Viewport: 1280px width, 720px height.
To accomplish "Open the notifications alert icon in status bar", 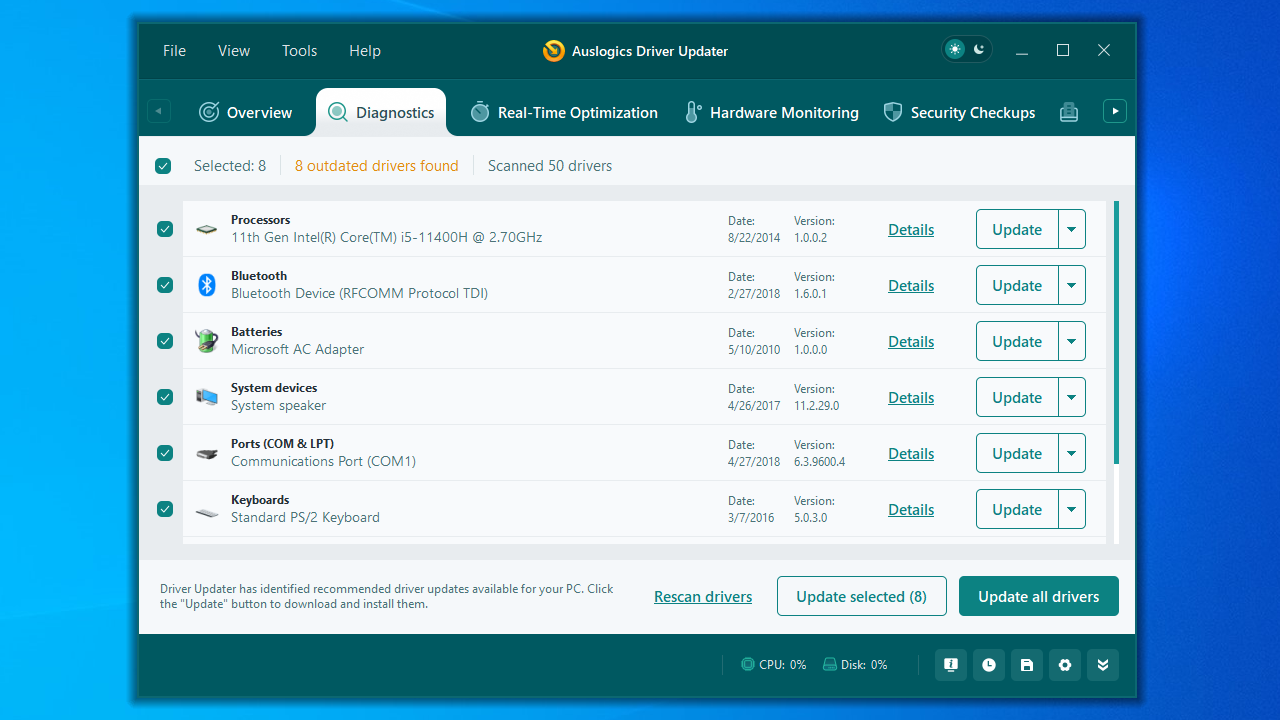I will pyautogui.click(x=951, y=665).
